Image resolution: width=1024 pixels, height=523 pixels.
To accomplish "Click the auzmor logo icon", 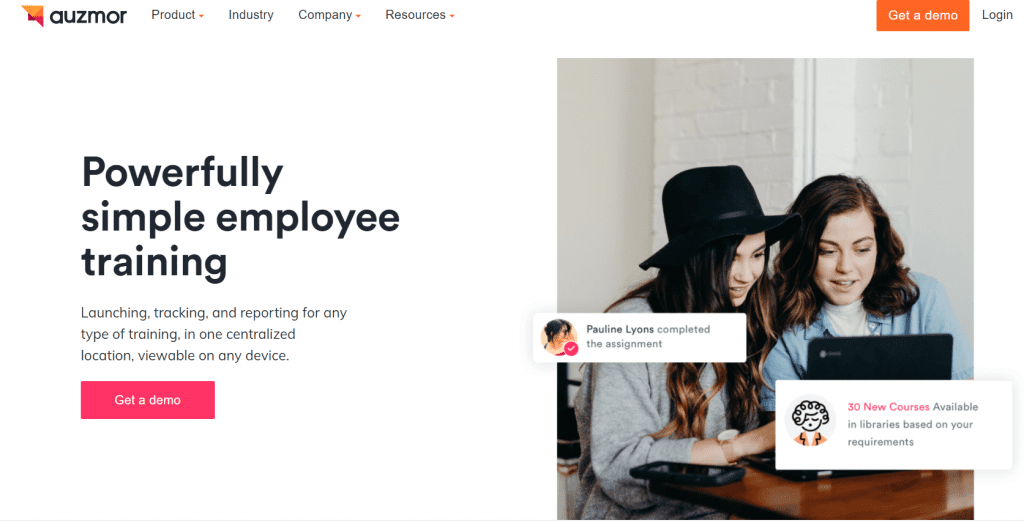I will click(33, 15).
